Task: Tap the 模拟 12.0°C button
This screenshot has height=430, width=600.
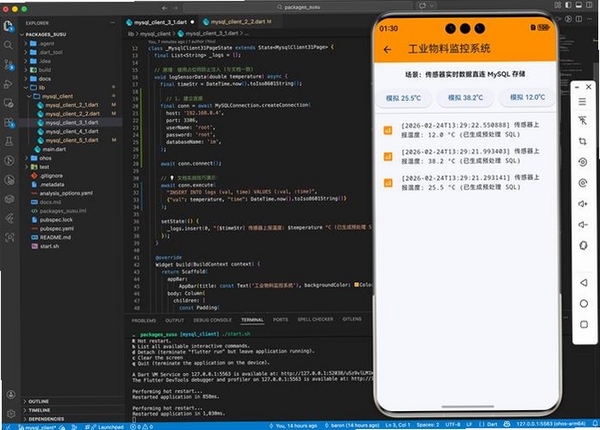Action: 527,98
